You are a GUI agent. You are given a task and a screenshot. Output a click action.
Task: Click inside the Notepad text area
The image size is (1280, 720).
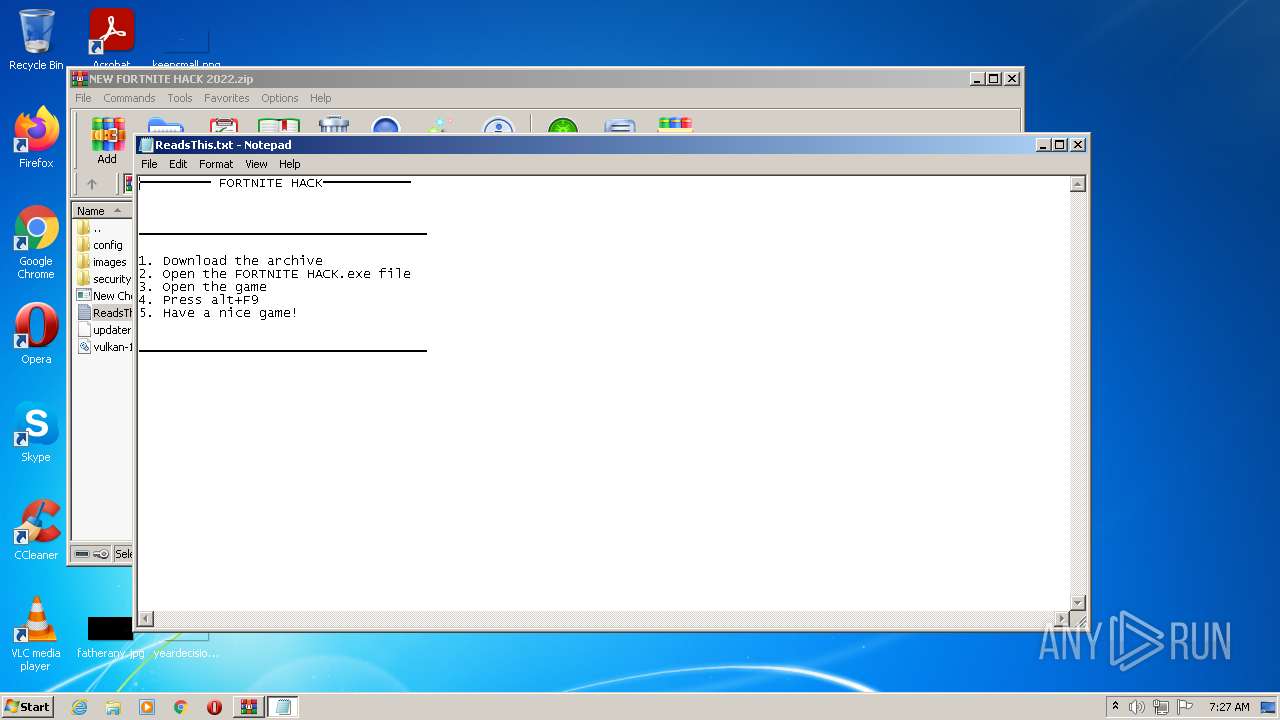tap(603, 393)
